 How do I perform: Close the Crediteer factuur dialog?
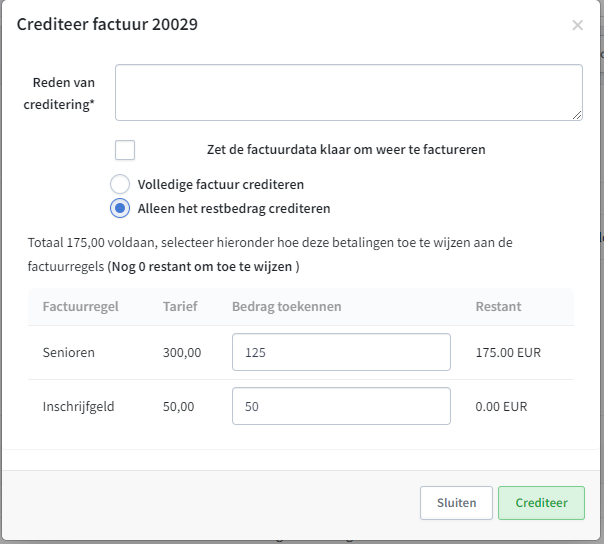(577, 25)
